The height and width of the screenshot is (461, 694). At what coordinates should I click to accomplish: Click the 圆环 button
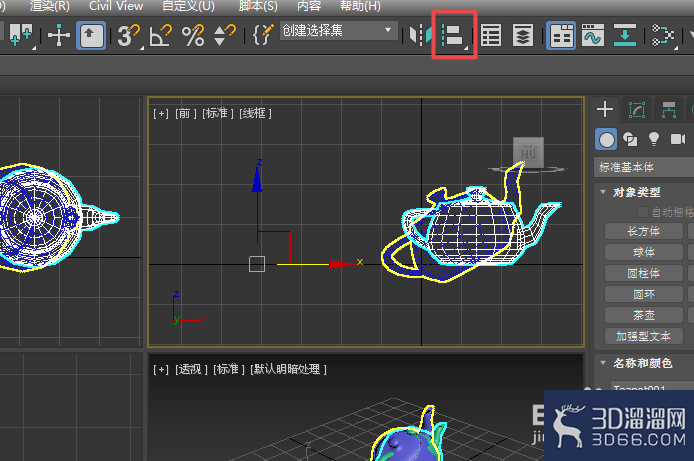pos(644,294)
